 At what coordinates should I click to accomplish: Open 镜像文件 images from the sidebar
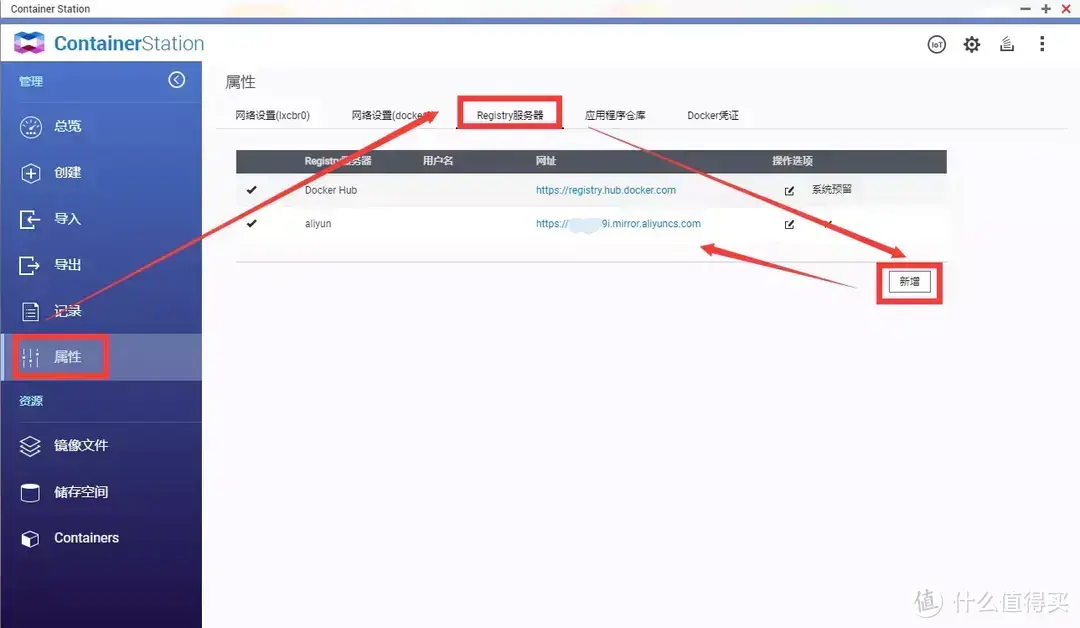pyautogui.click(x=77, y=446)
